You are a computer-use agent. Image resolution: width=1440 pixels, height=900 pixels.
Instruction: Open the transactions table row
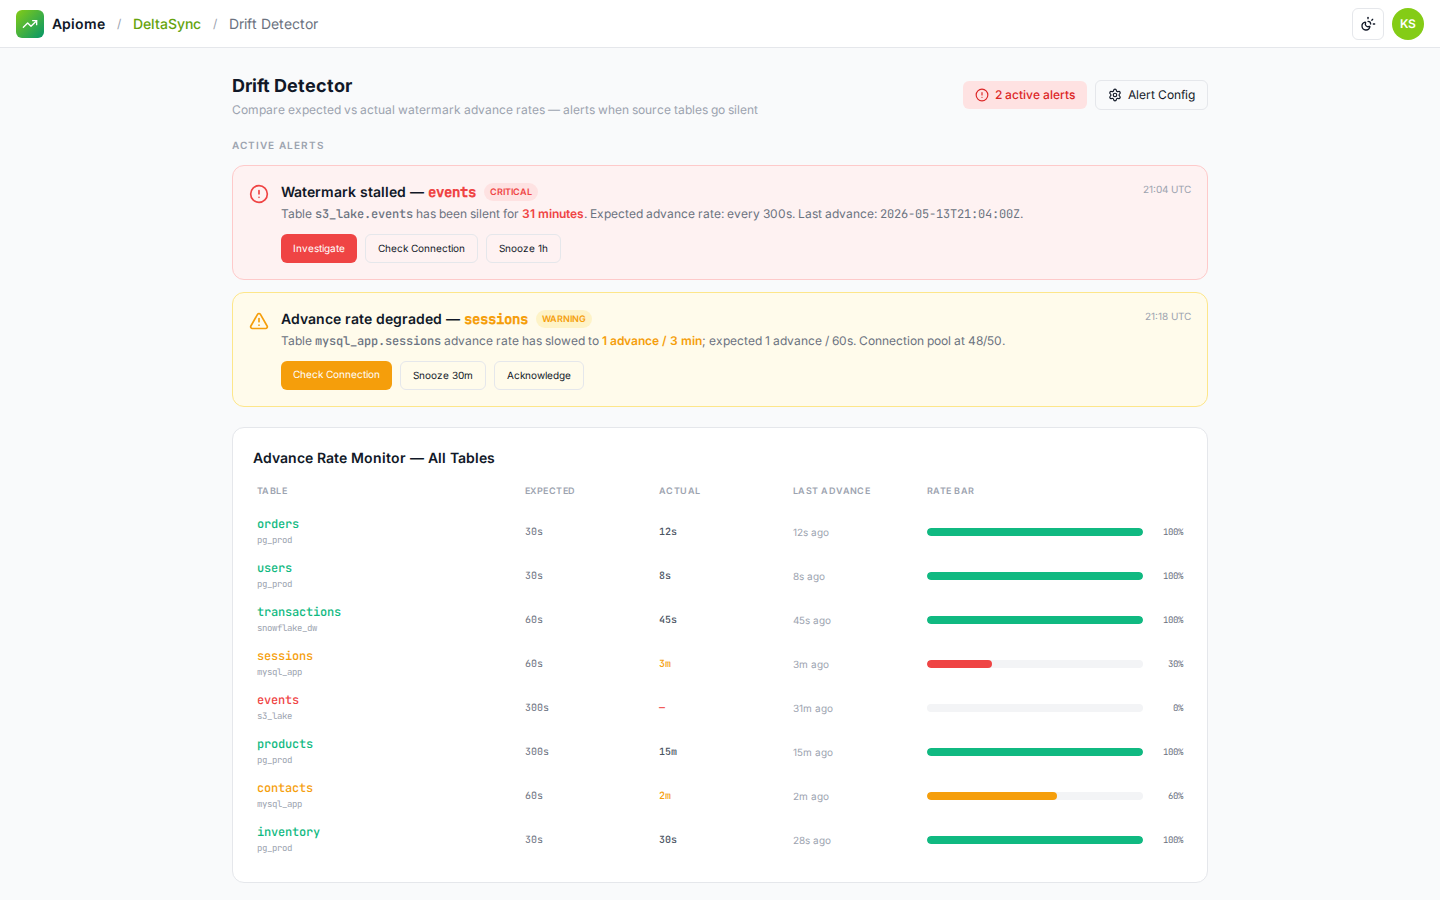[x=720, y=619]
